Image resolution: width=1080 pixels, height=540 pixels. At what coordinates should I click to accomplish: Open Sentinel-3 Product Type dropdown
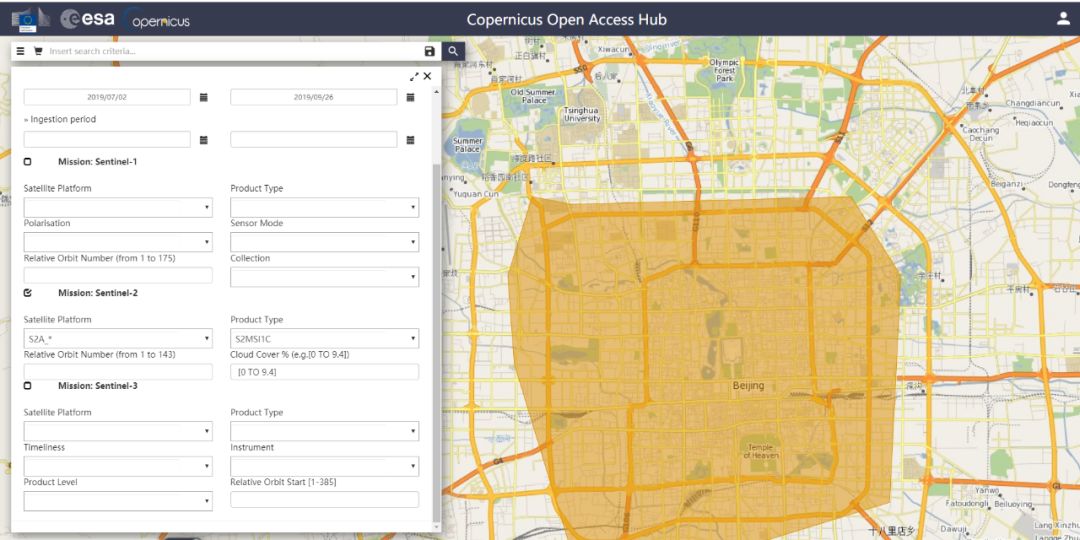tap(324, 431)
